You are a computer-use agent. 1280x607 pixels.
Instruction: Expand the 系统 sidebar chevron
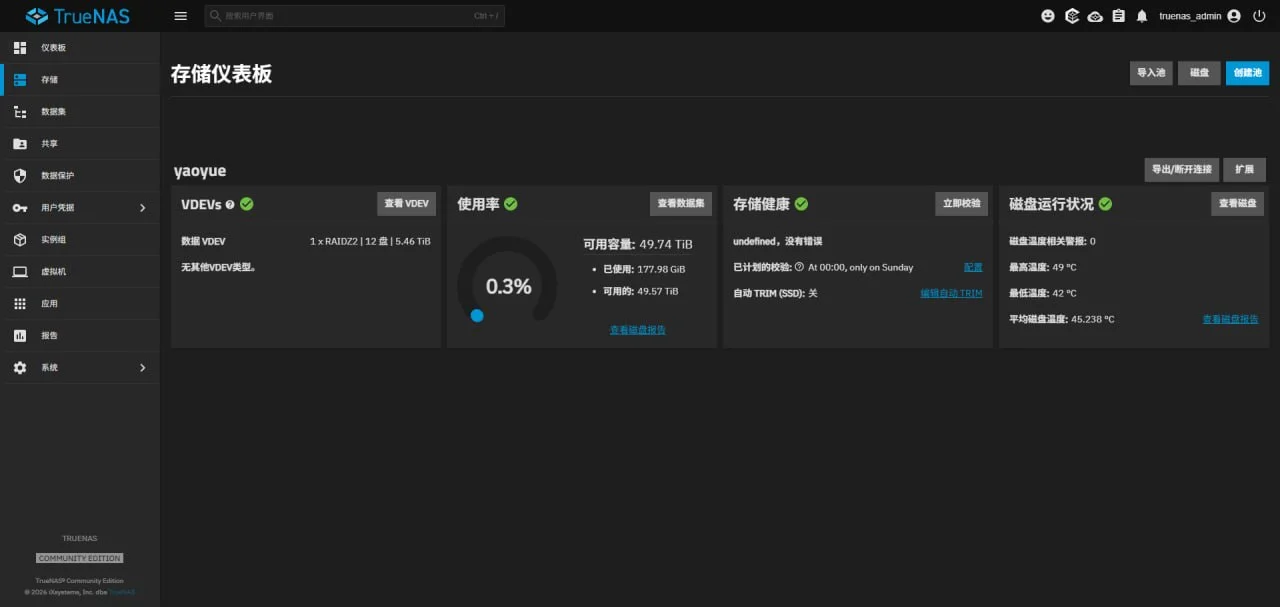(142, 368)
